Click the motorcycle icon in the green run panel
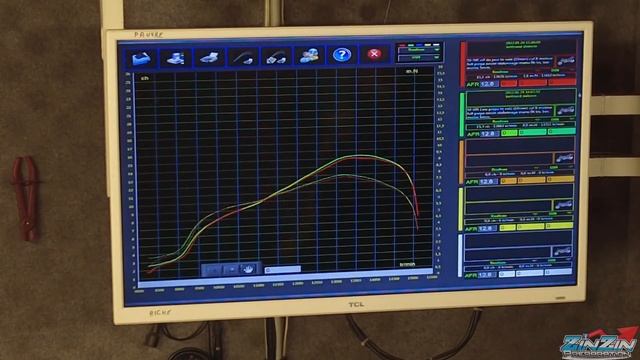Viewport: 640px width, 360px height. coord(566,110)
